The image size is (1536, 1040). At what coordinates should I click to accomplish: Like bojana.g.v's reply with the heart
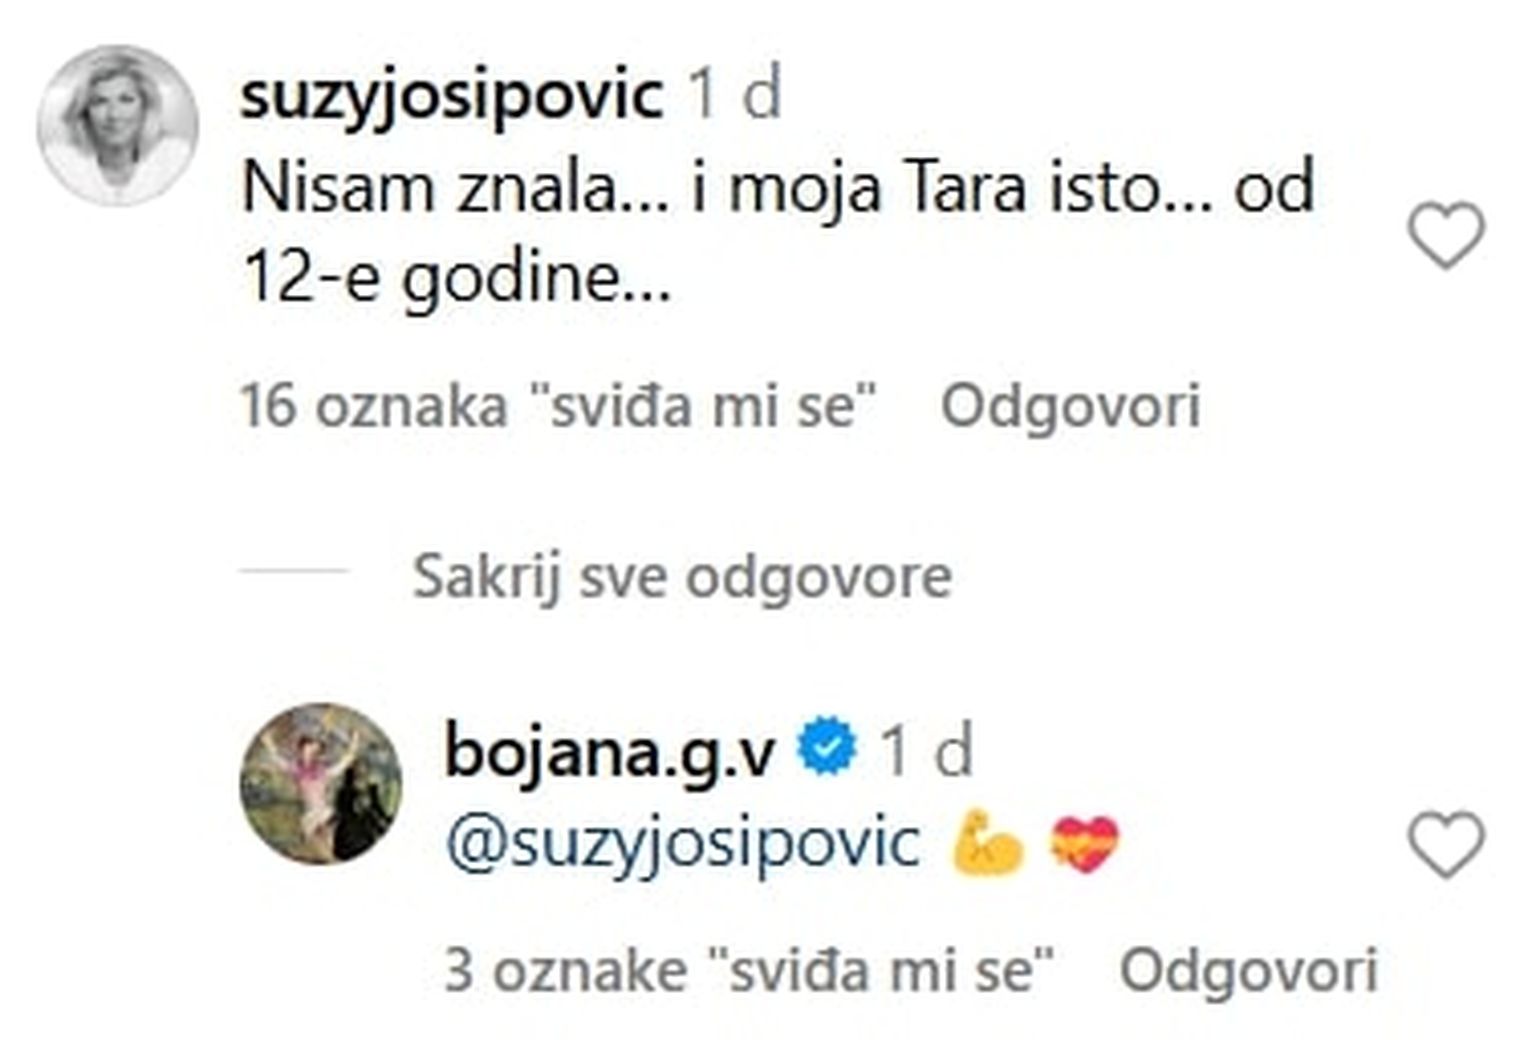pos(1445,845)
